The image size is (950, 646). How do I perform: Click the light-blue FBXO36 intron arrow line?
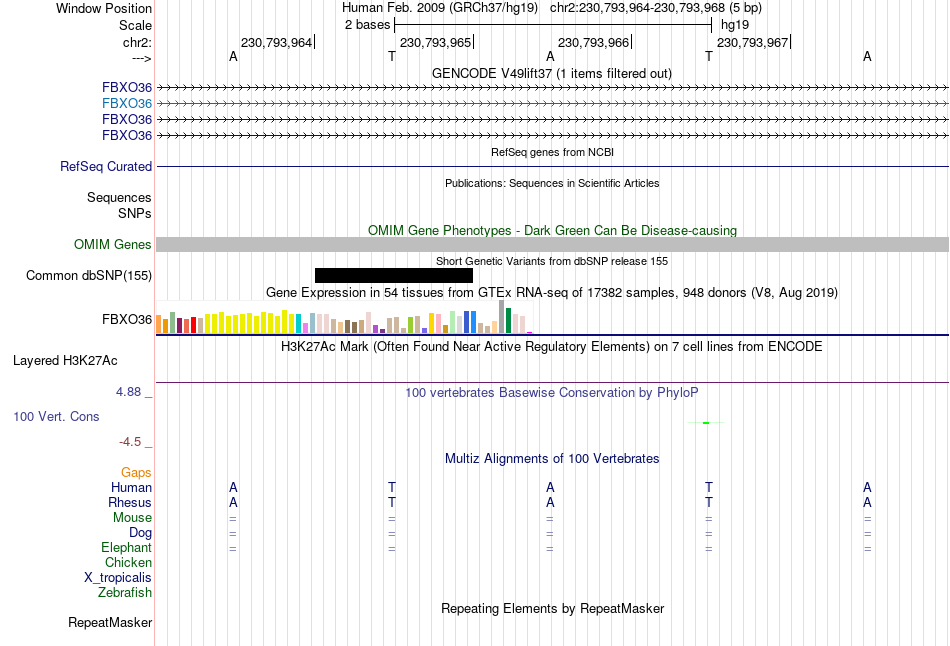click(x=552, y=104)
